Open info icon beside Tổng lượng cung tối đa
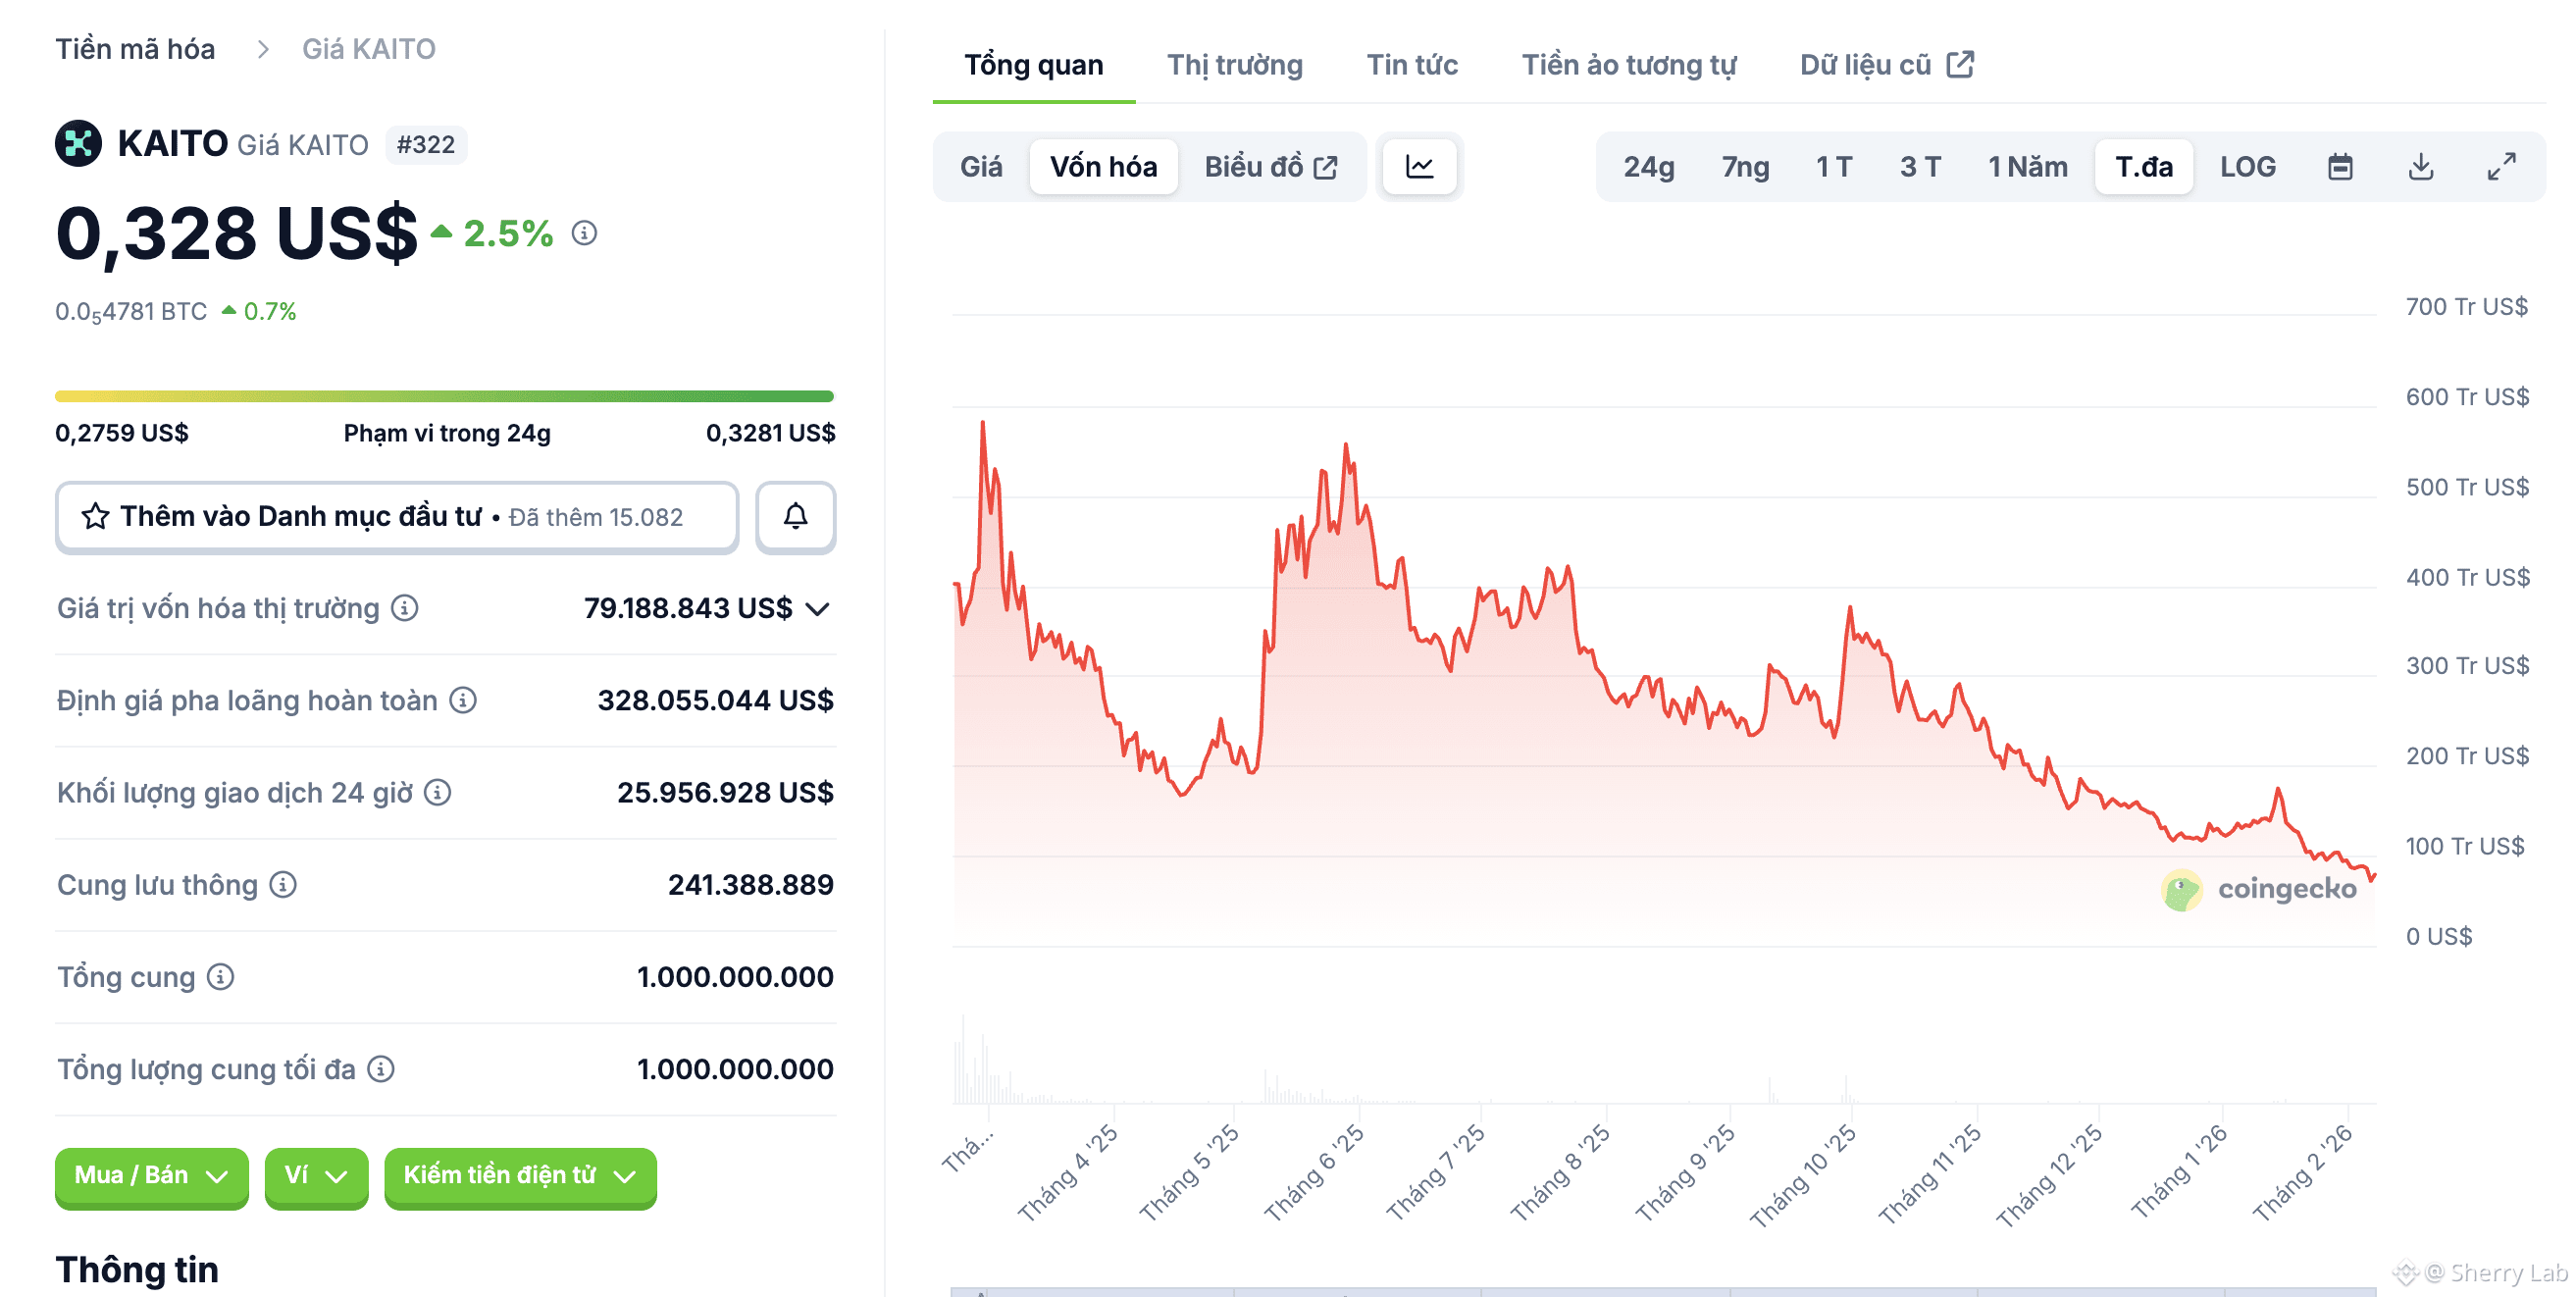 380,1069
